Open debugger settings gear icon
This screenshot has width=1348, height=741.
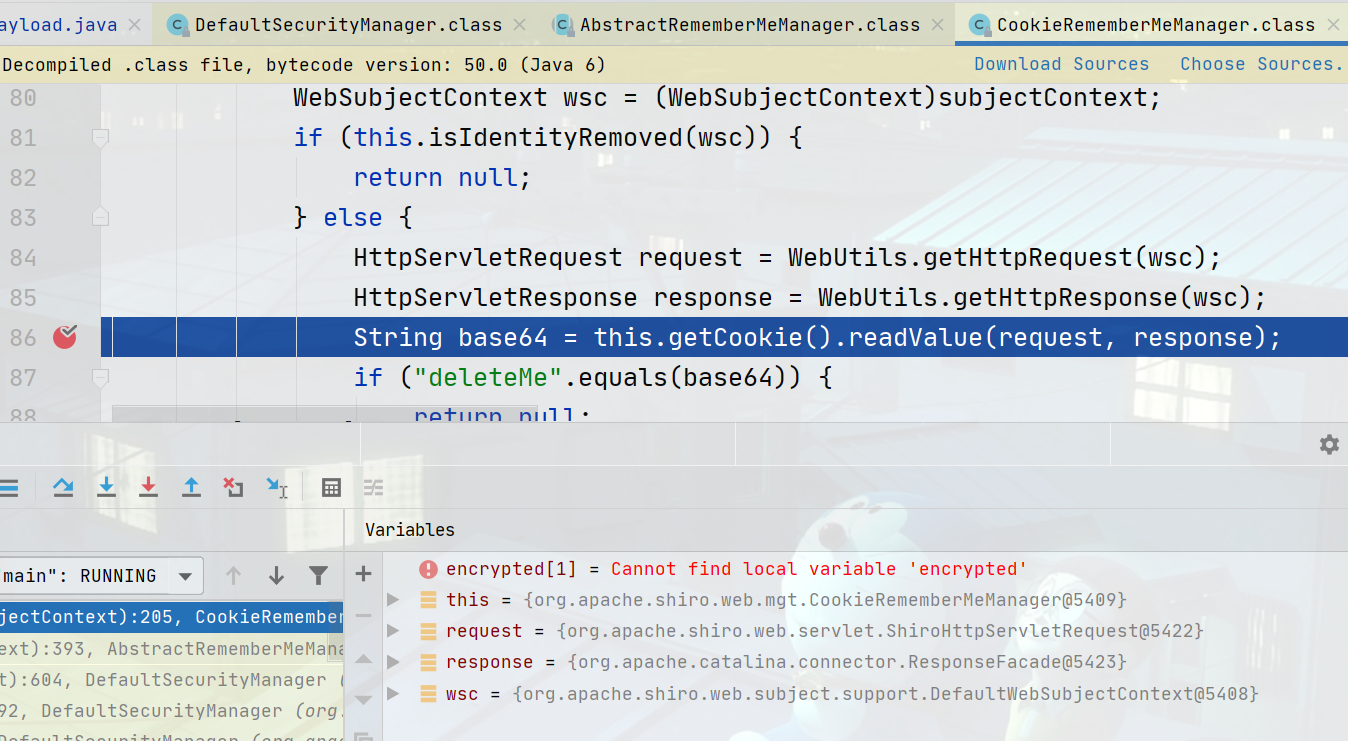tap(1329, 445)
